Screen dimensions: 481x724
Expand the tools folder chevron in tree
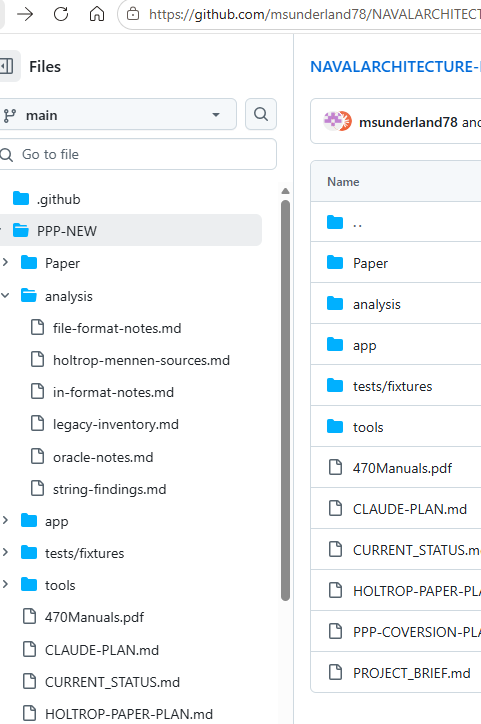coord(6,584)
